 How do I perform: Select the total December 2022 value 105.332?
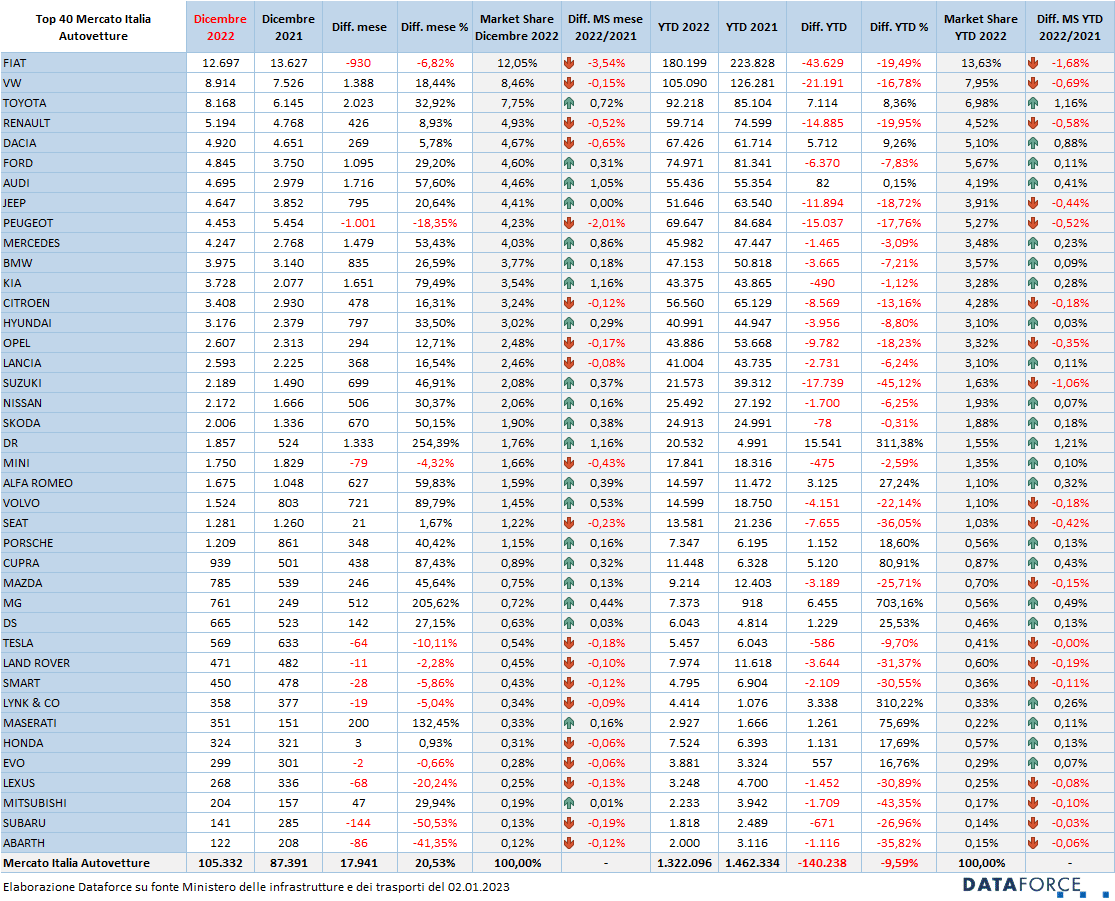coord(220,863)
